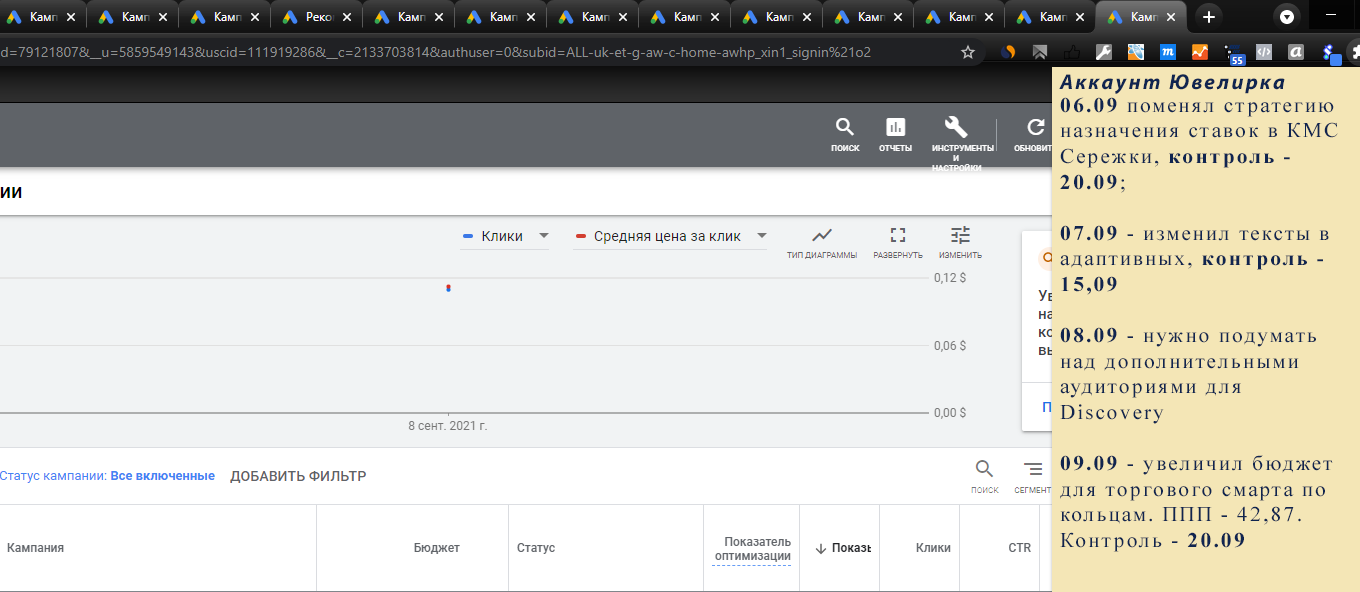Click the grey wrench extension icon
This screenshot has height=592, width=1360.
coord(1104,52)
